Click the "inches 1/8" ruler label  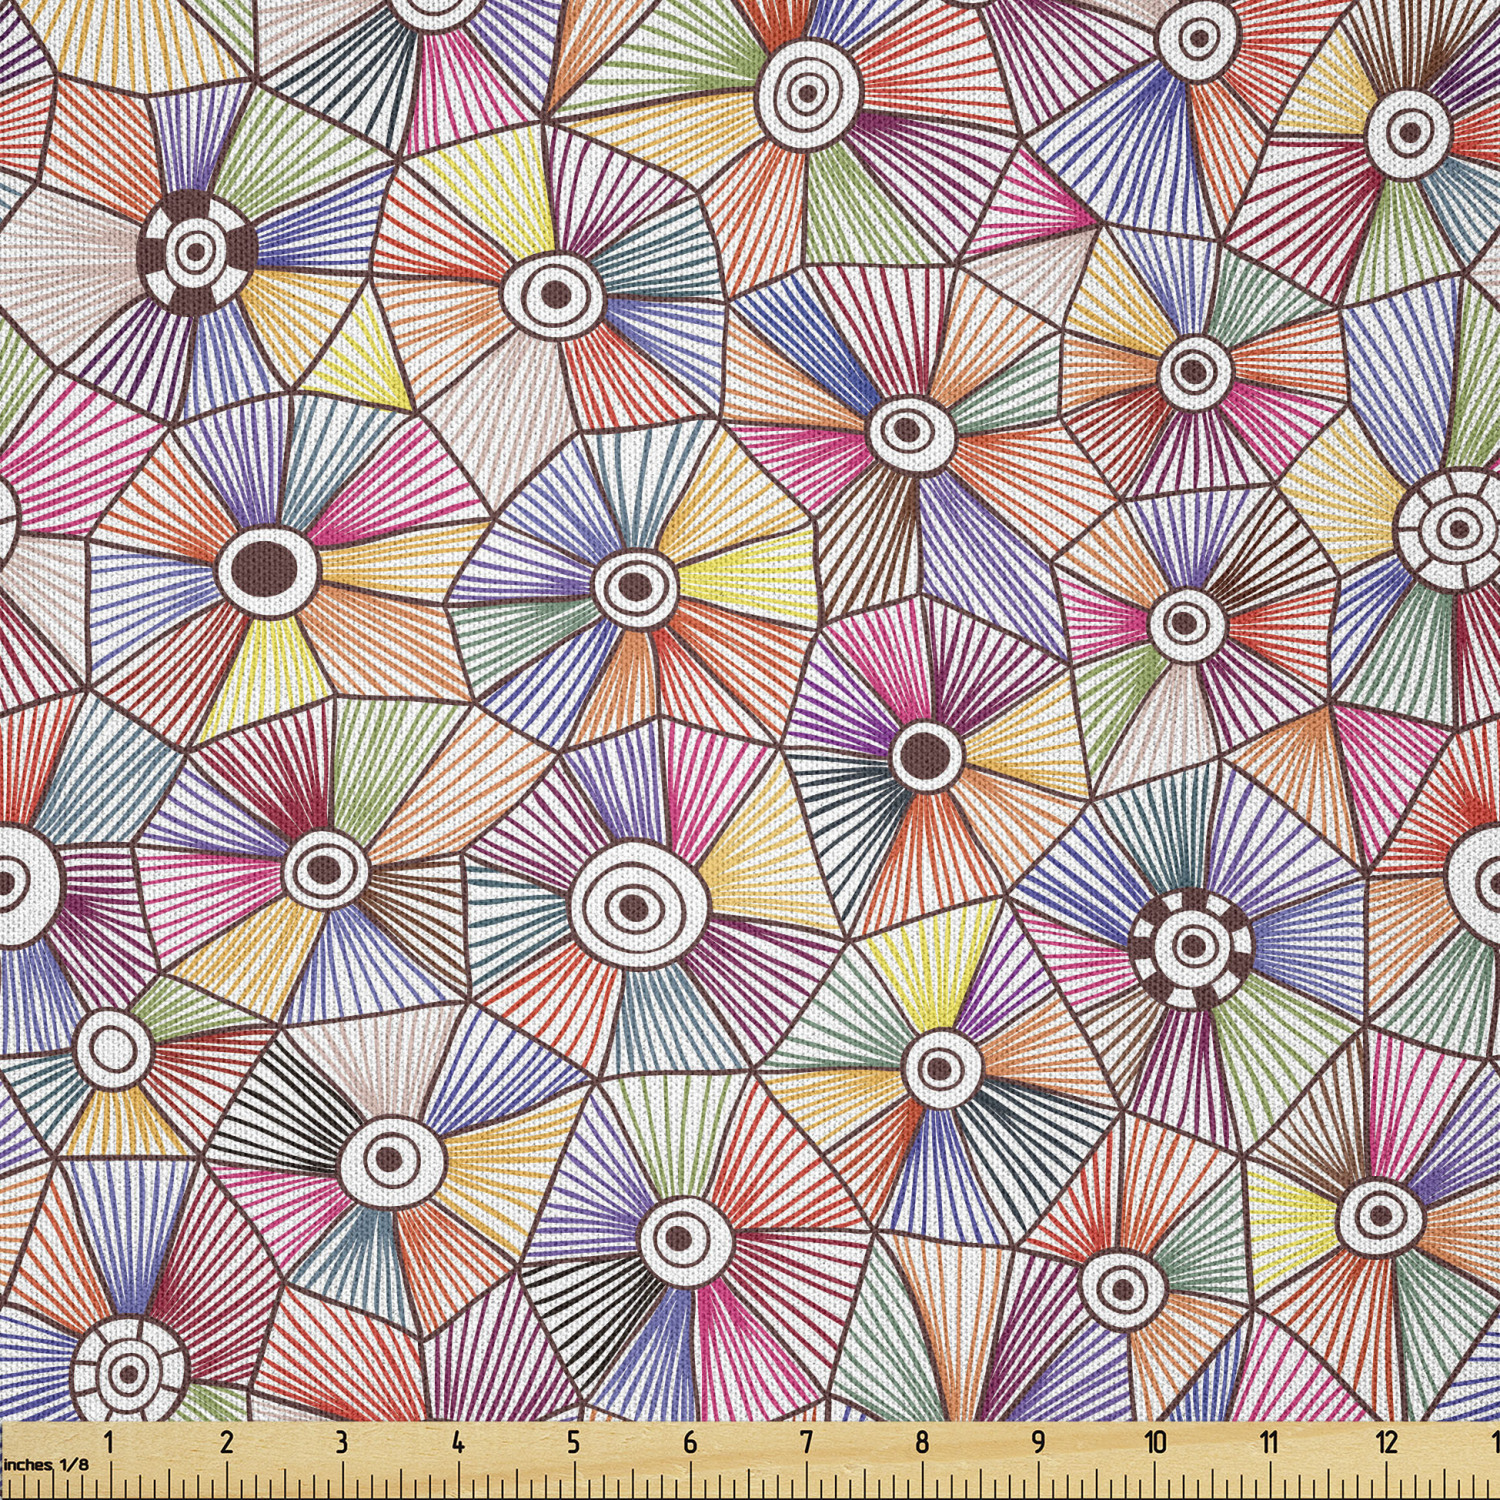[x=45, y=1464]
